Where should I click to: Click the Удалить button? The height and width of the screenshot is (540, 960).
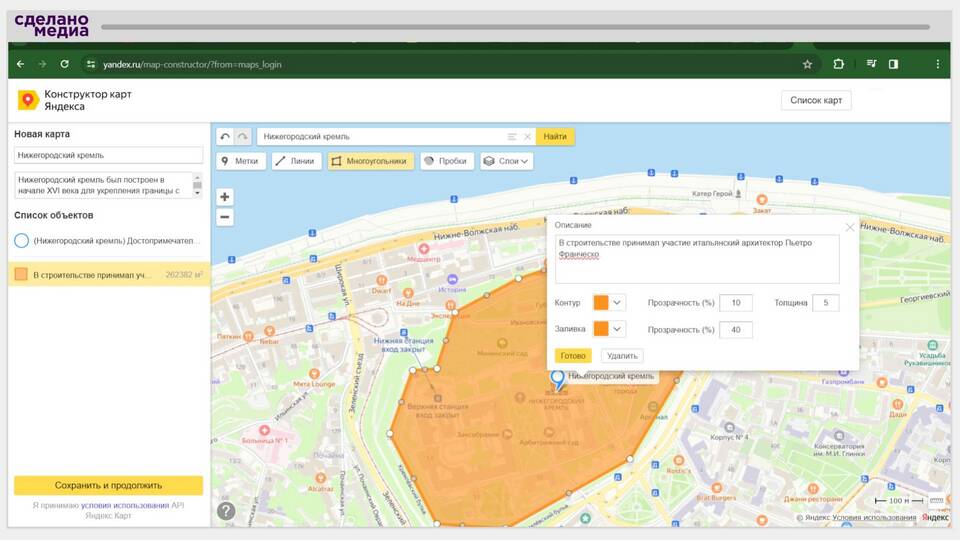622,356
